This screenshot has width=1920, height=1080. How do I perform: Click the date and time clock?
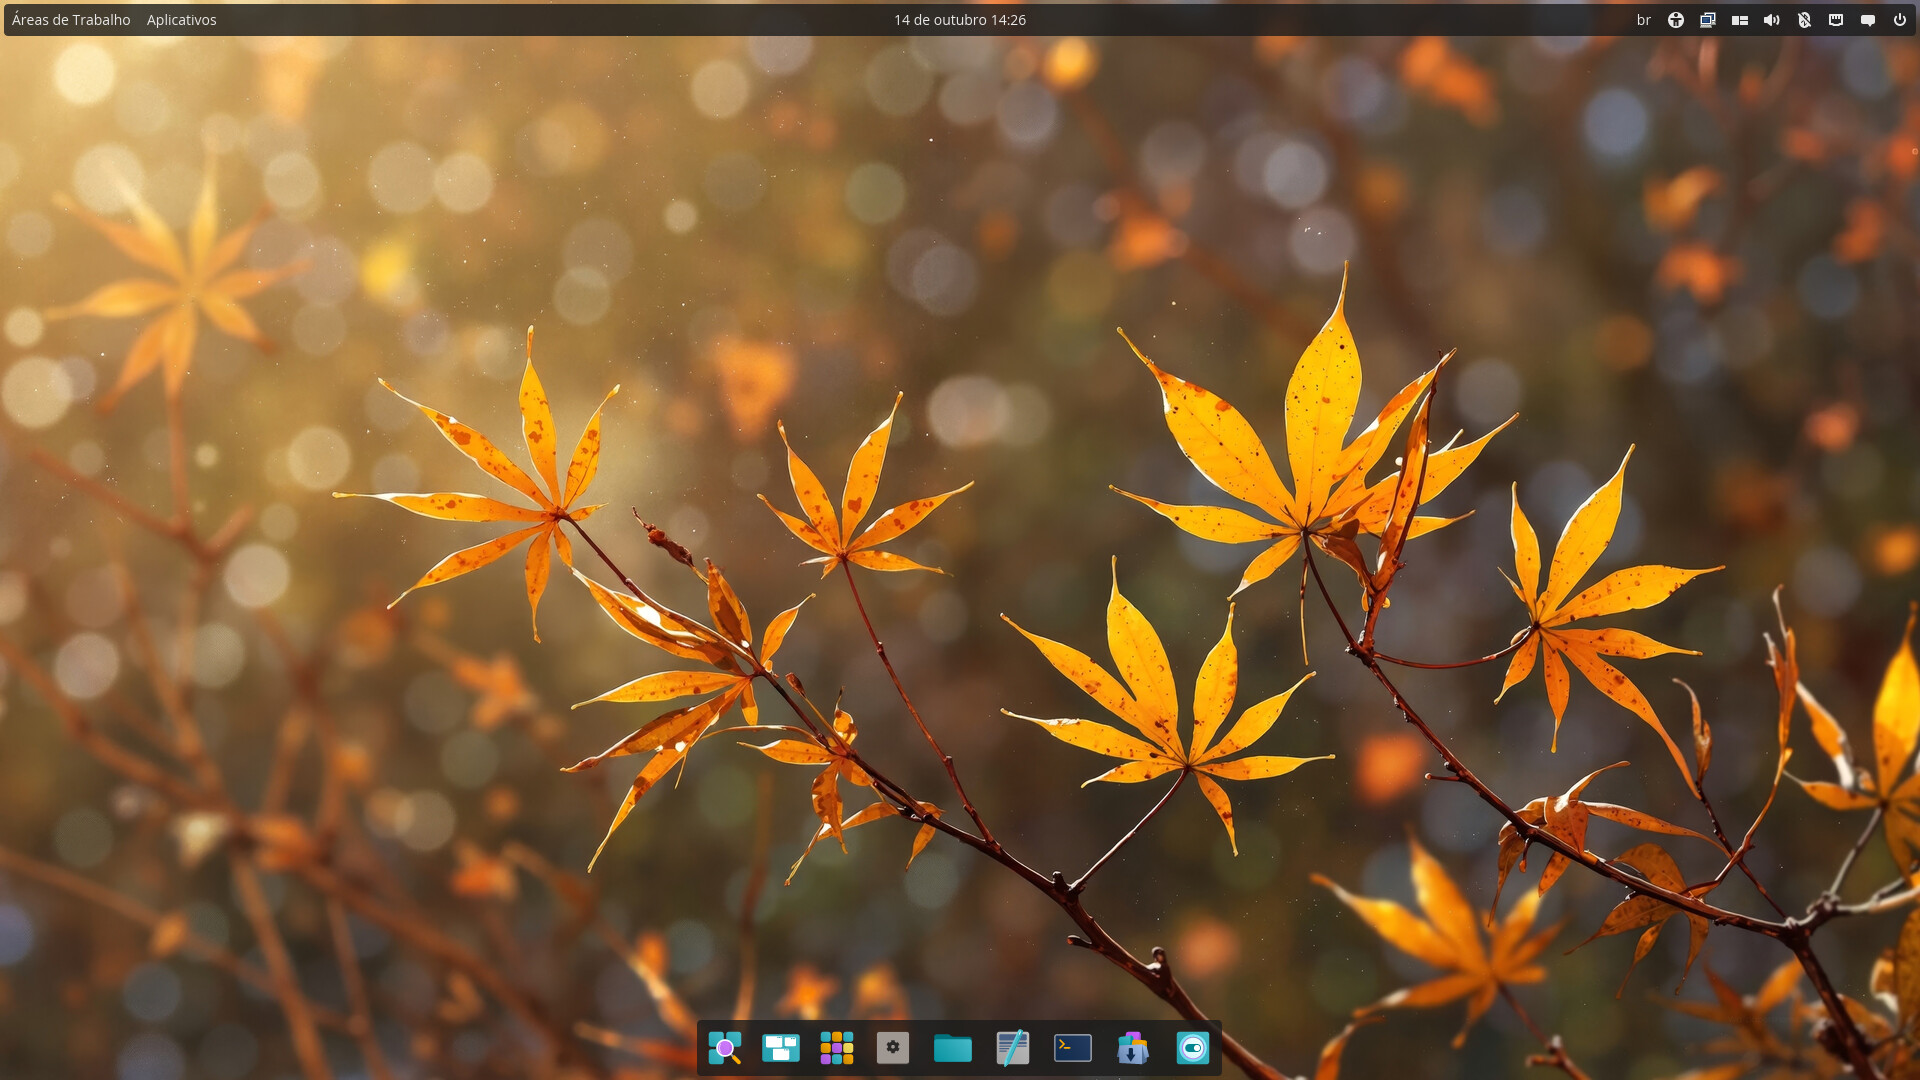[x=960, y=20]
